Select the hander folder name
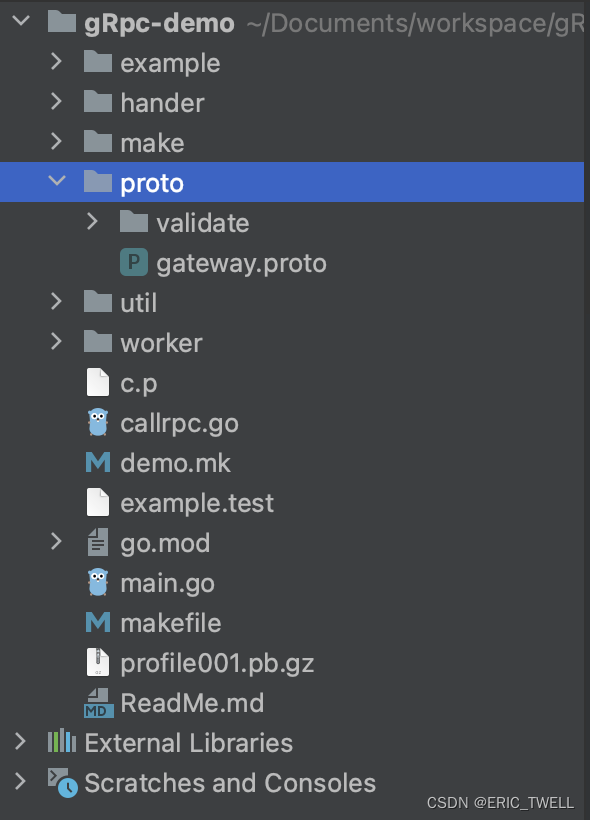 tap(162, 102)
